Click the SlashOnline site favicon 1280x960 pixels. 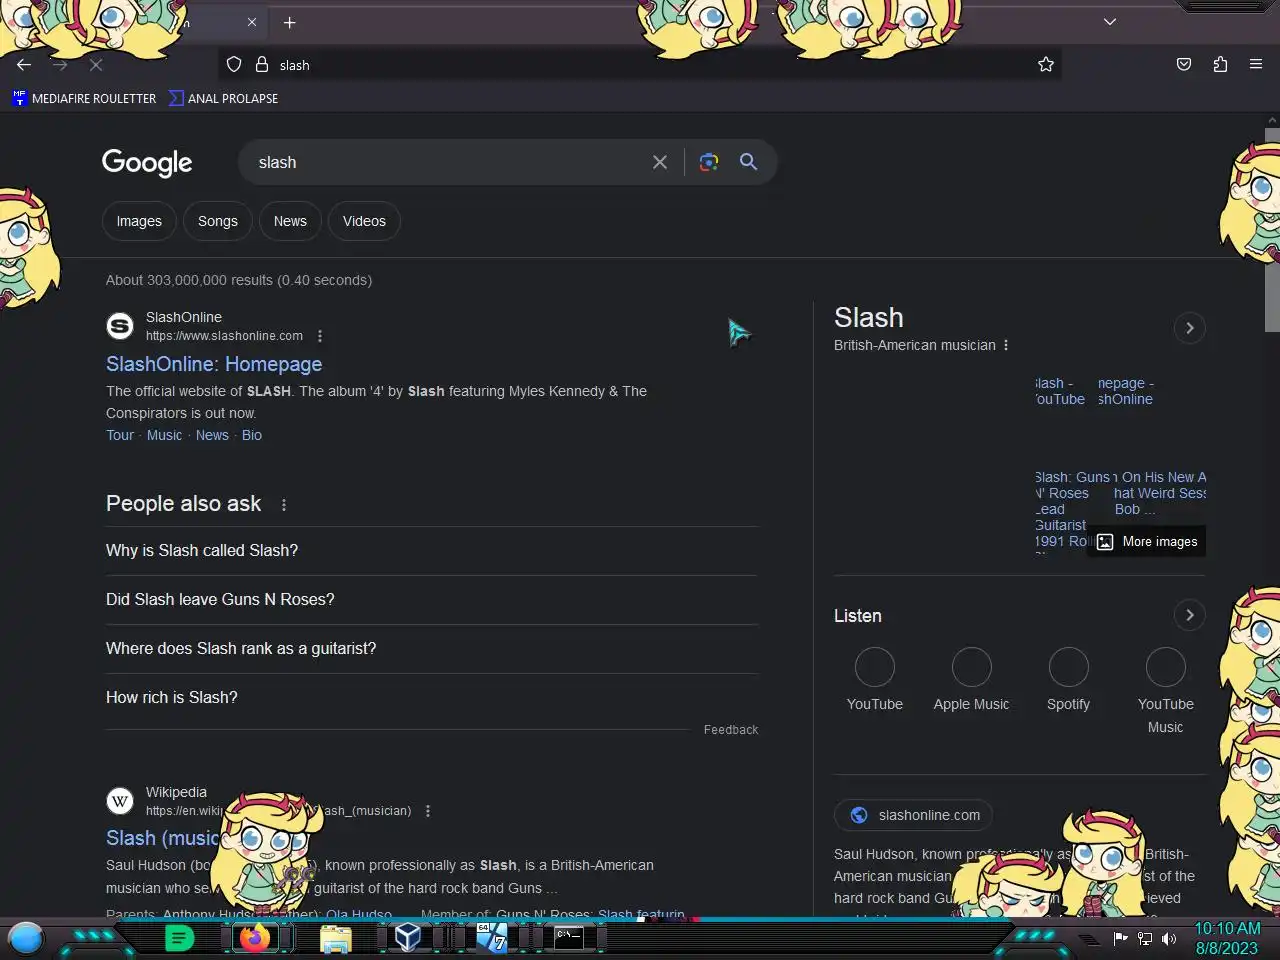click(x=120, y=326)
